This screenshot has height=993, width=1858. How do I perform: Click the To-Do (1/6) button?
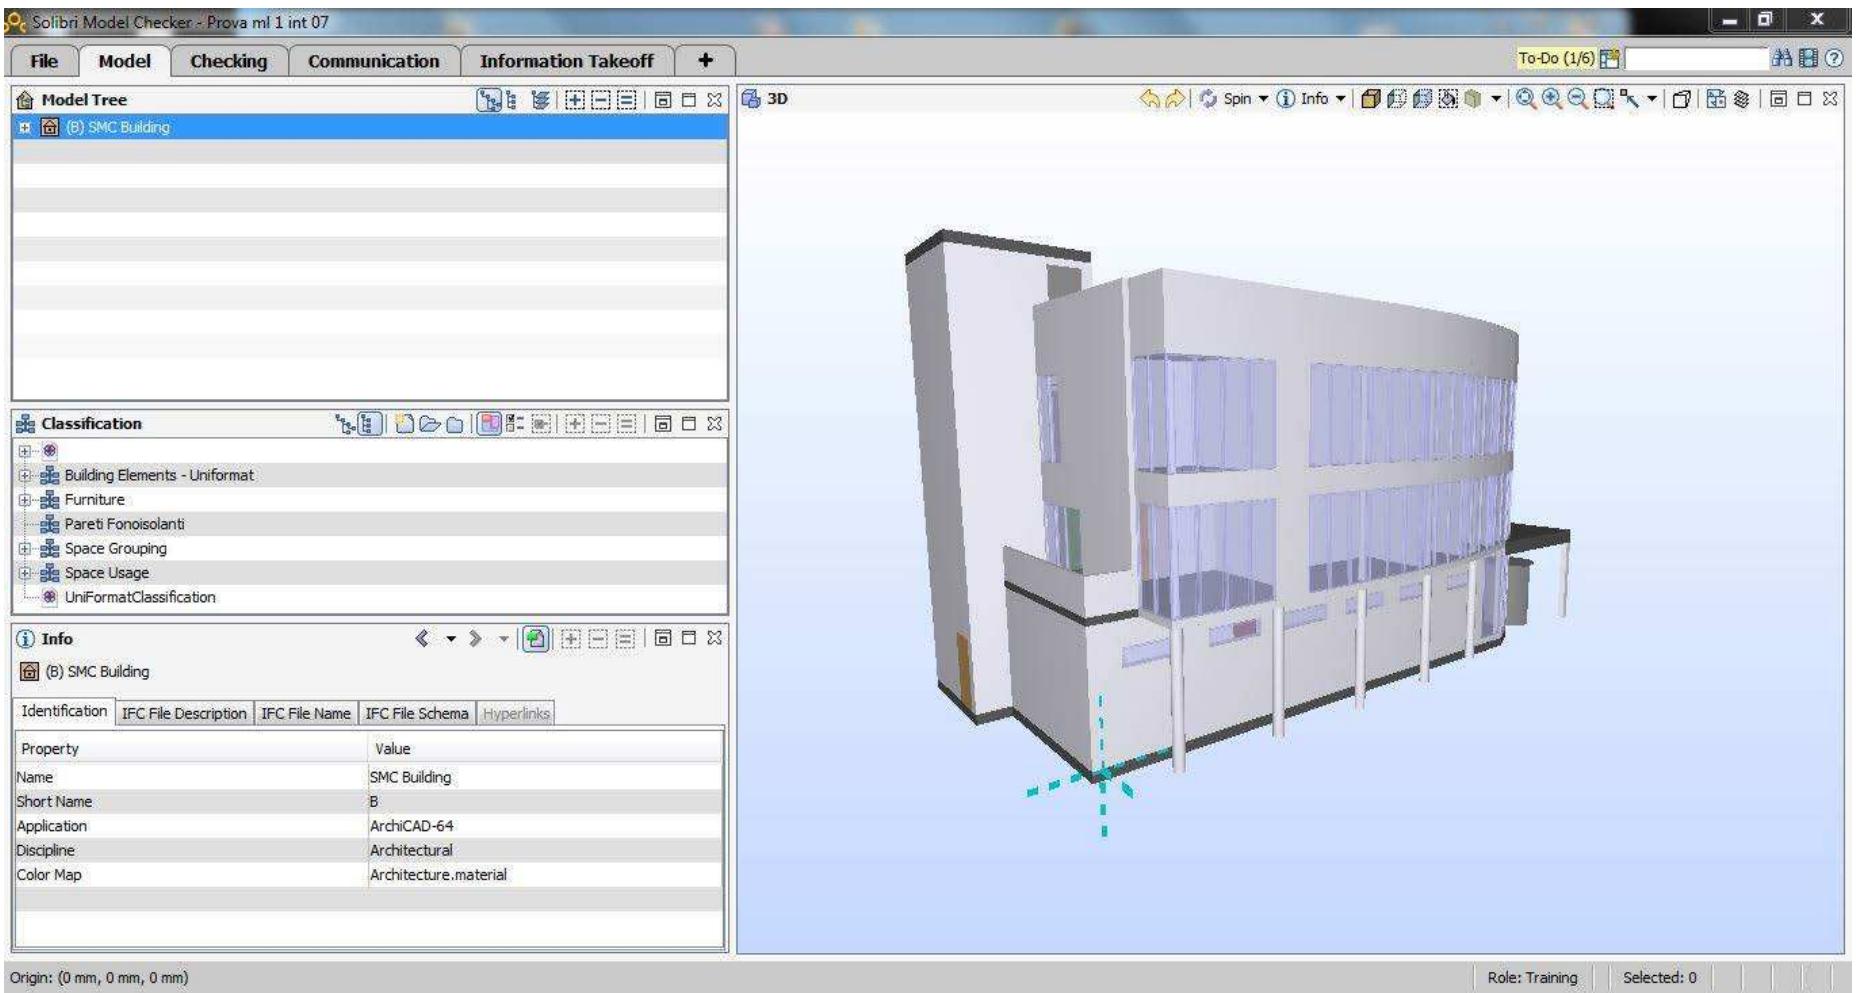point(1556,59)
